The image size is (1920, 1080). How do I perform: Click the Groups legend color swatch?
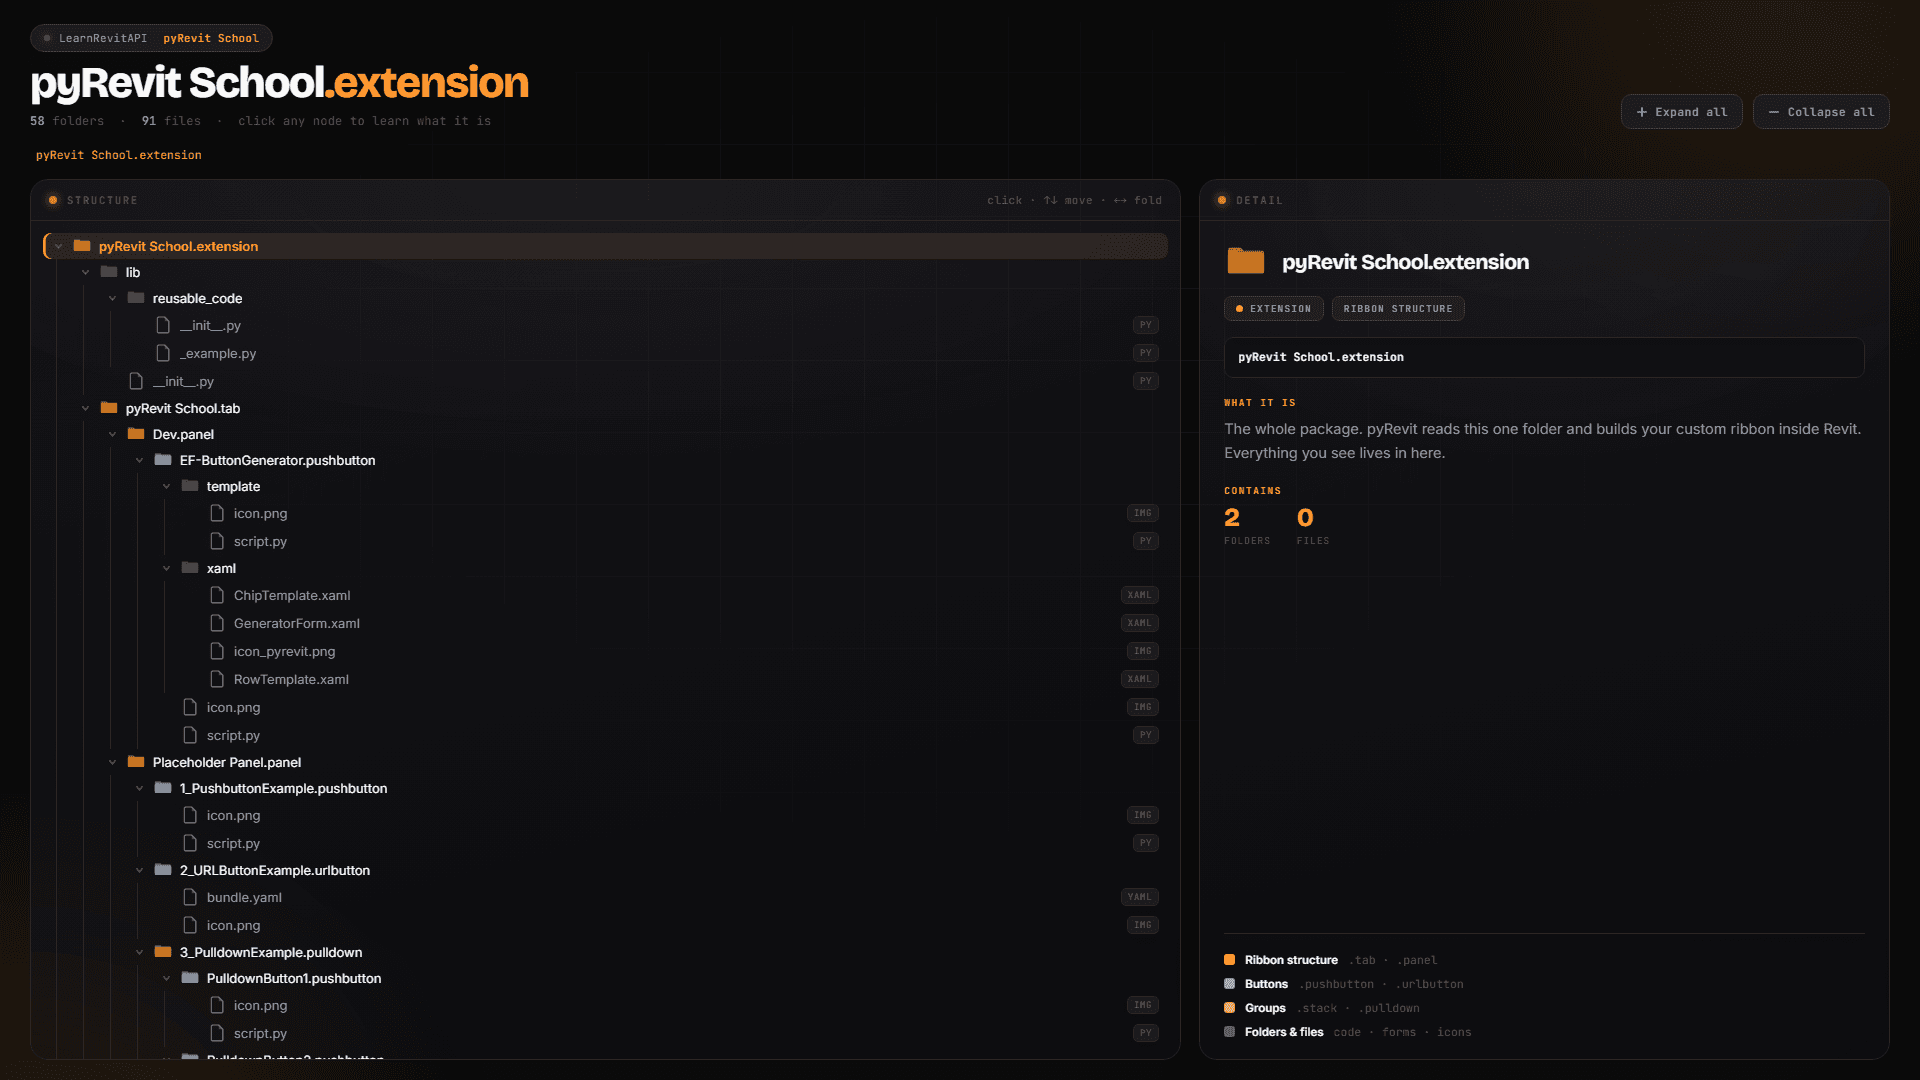1230,1008
